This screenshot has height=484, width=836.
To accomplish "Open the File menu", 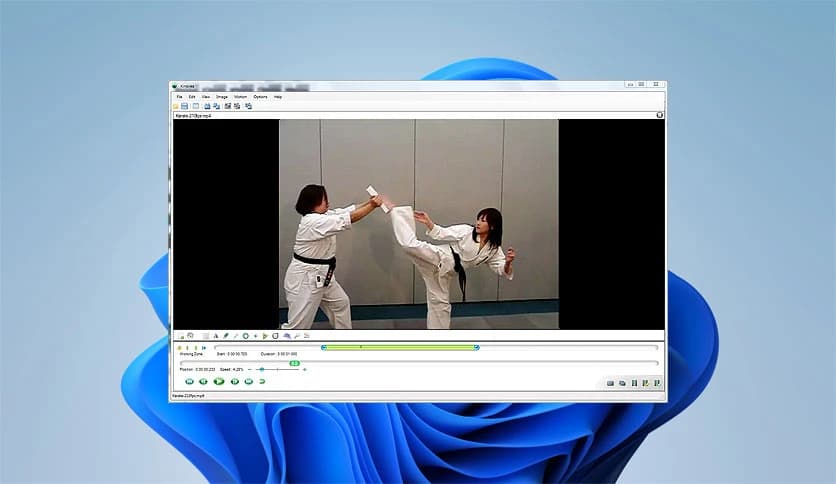I will tap(180, 97).
